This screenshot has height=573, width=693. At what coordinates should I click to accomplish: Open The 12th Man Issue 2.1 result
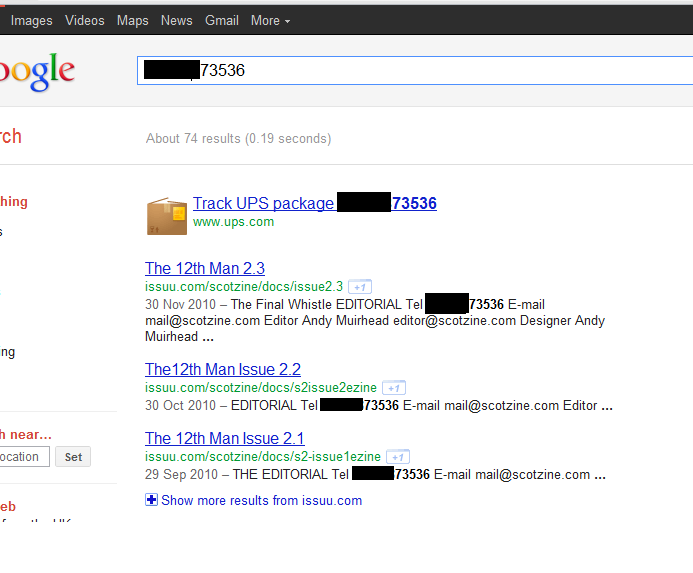(225, 438)
